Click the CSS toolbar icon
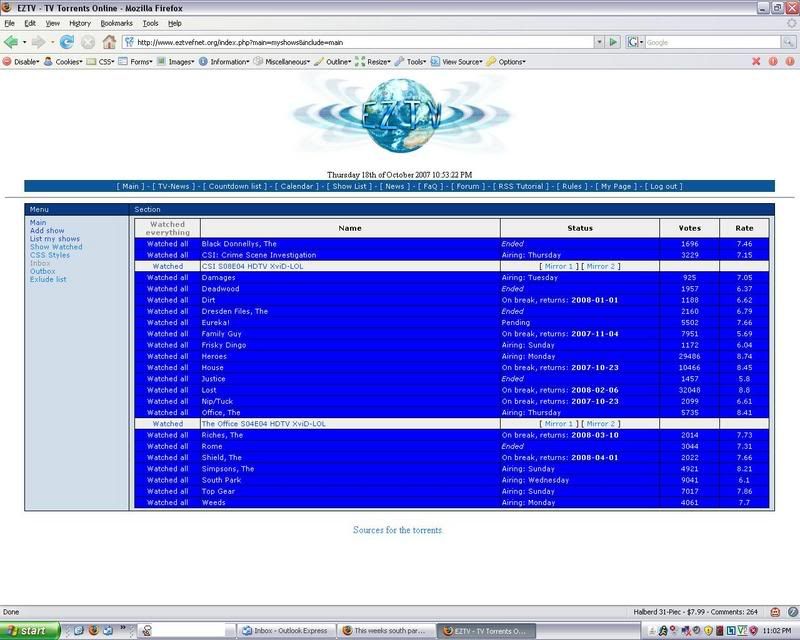Screen dimensions: 800x640 (x=91, y=62)
